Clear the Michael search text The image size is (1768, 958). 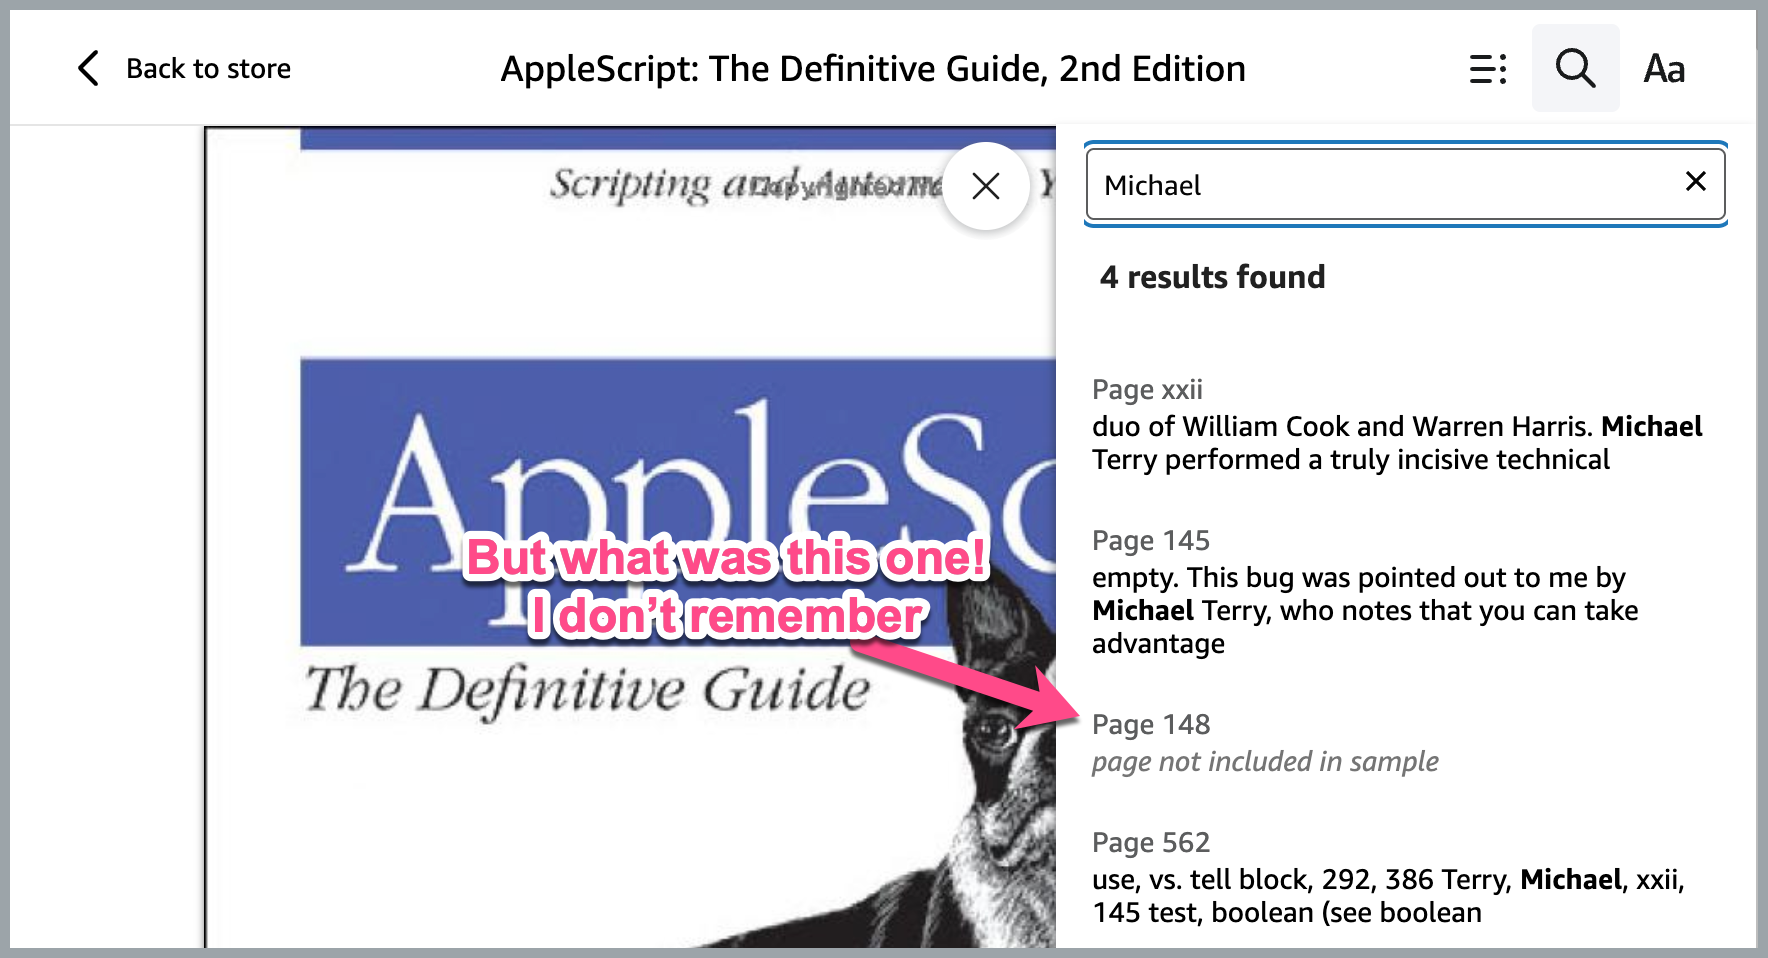[1695, 181]
